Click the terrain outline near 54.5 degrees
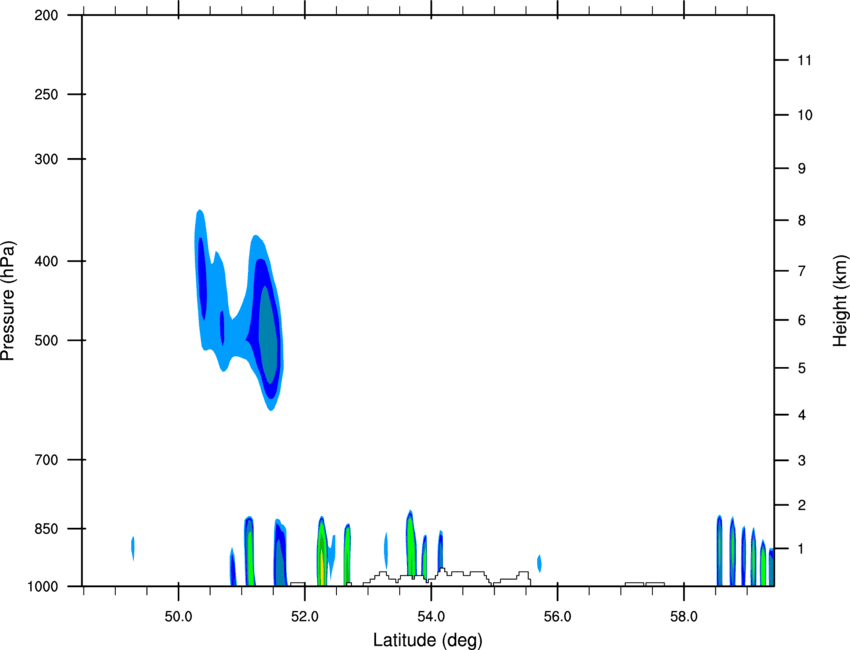Viewport: 850px width, 650px height. [x=447, y=576]
